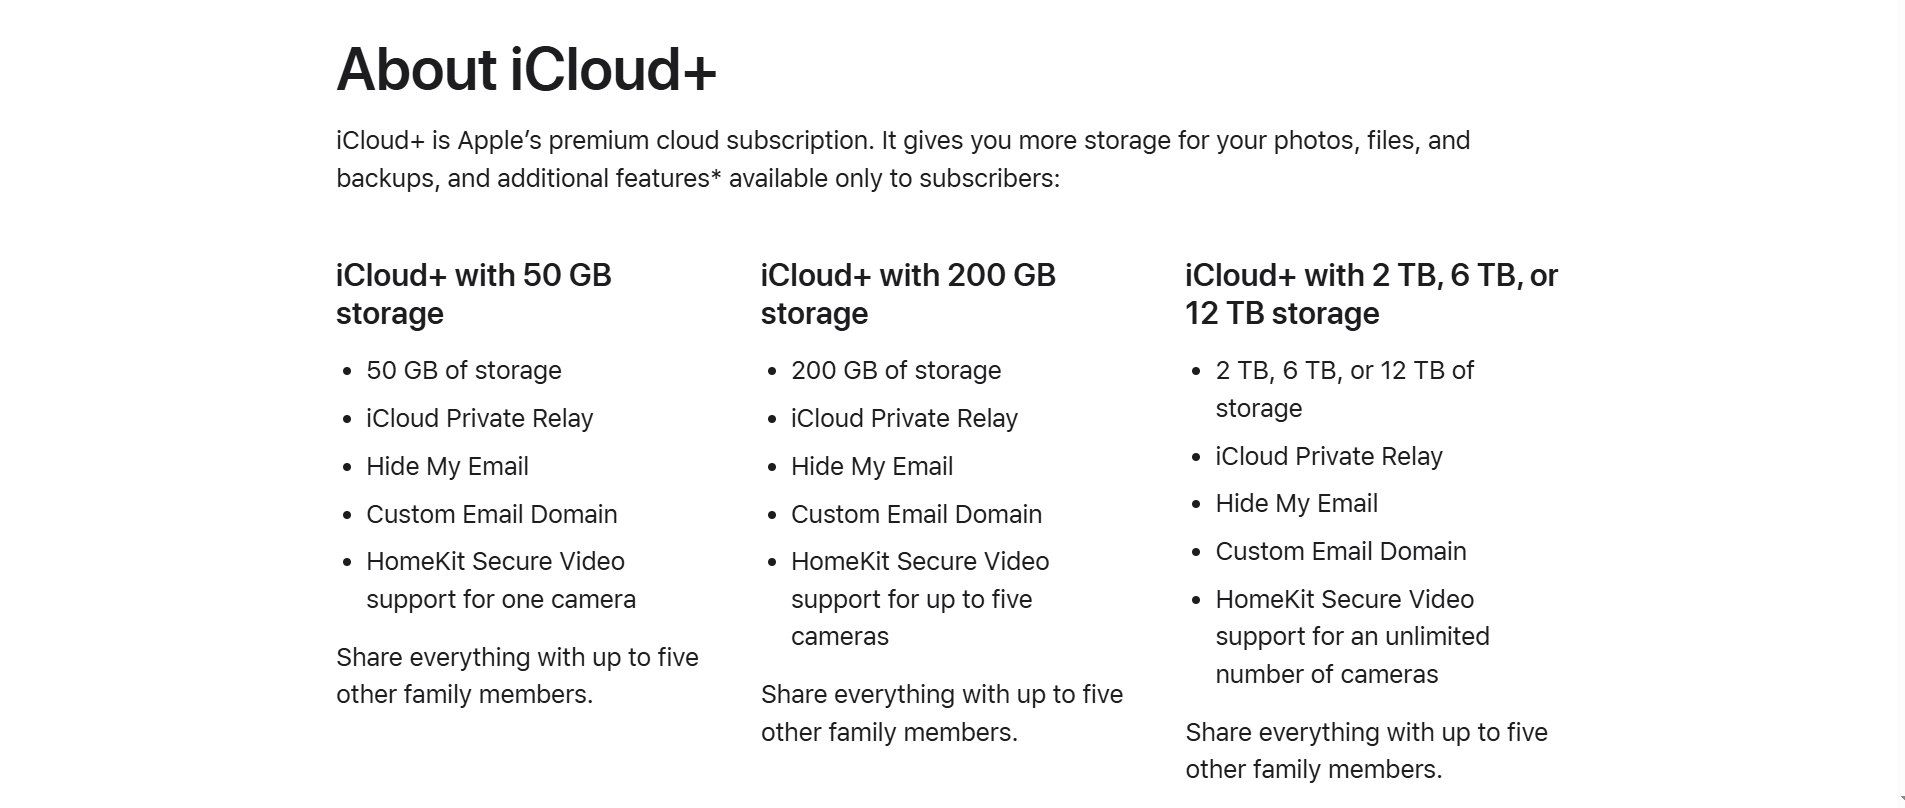Click iCloud Private Relay under the 2 TB plan
The width and height of the screenshot is (1905, 808).
coord(1328,456)
